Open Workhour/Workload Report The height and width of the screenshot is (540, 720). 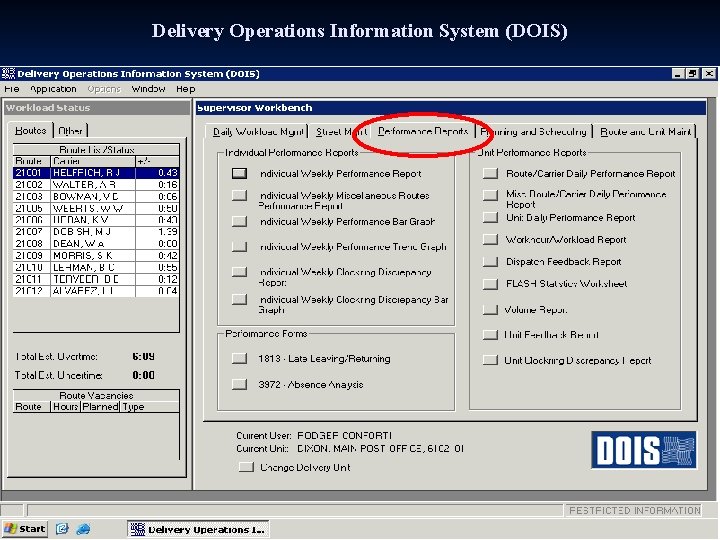pyautogui.click(x=490, y=239)
